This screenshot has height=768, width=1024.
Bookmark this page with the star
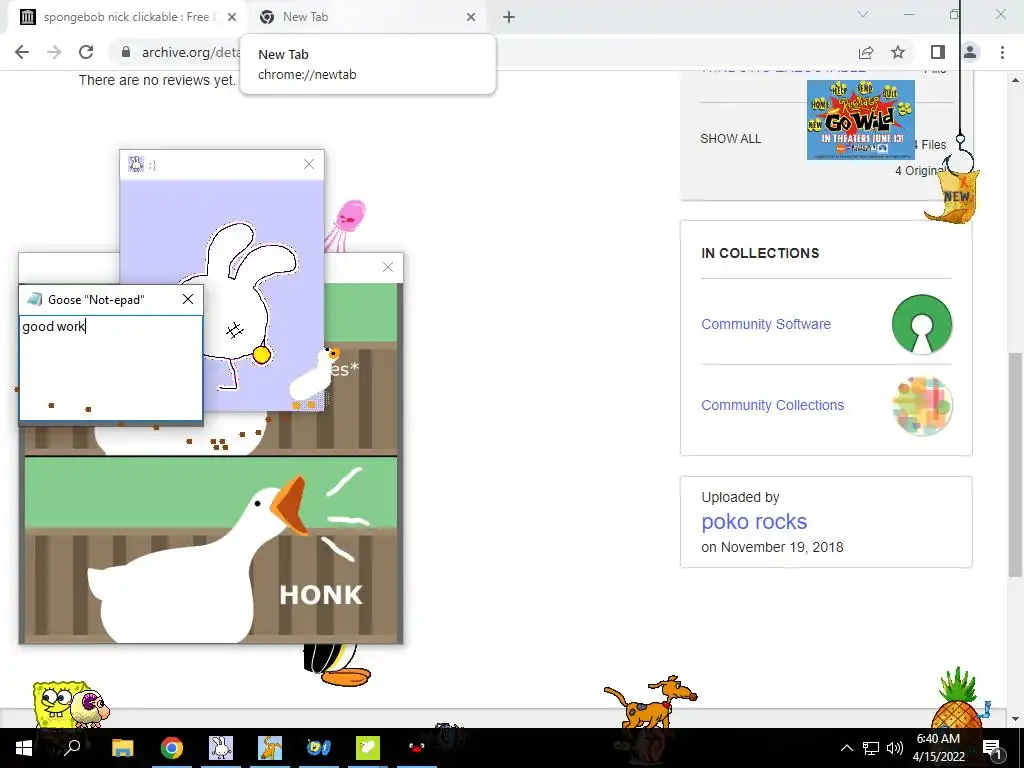(x=898, y=52)
